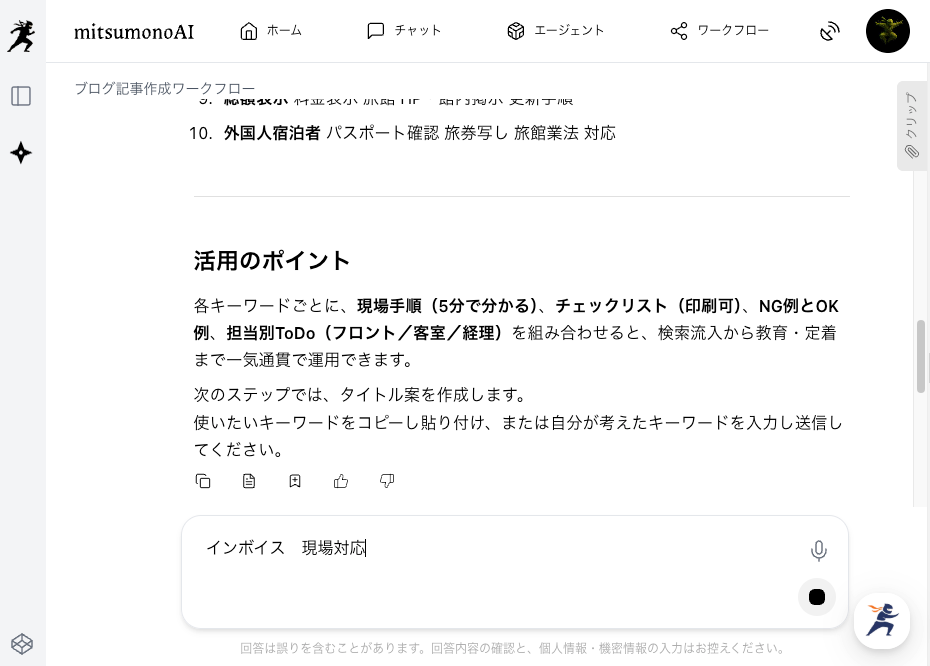Bookmark the response with the bookmark-plus icon
The height and width of the screenshot is (666, 930).
[x=295, y=481]
